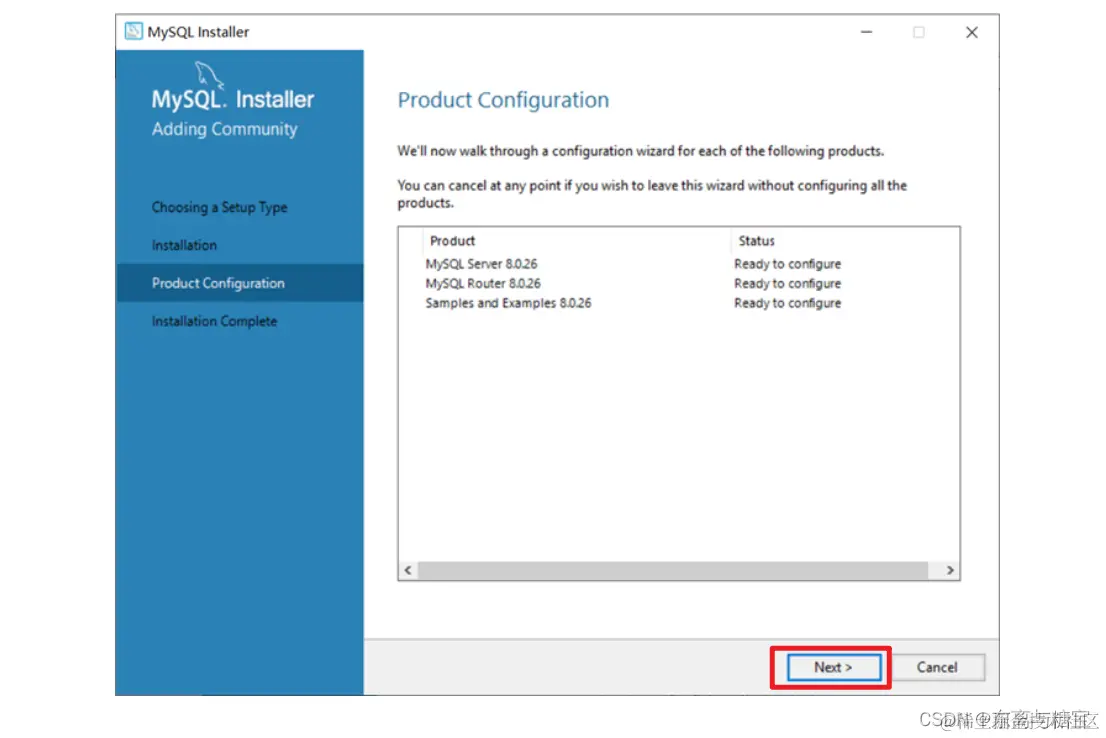Click MySQL Server's Ready to configure status

click(x=787, y=264)
